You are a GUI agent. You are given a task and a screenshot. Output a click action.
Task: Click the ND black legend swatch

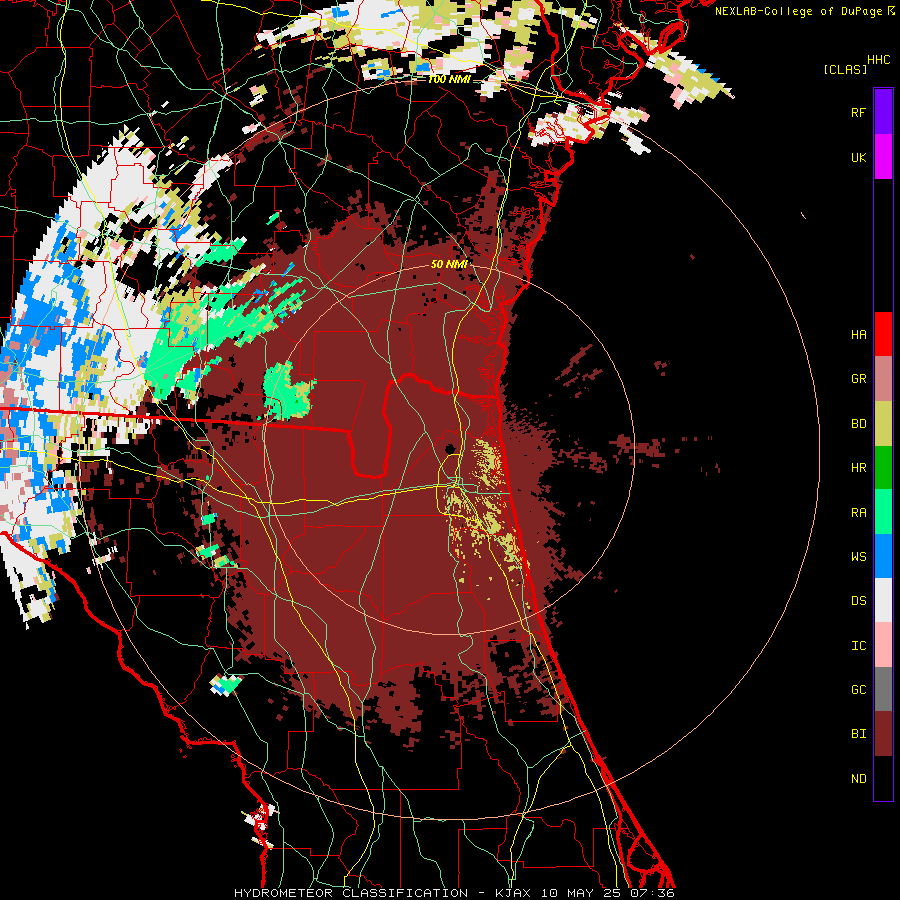point(883,778)
